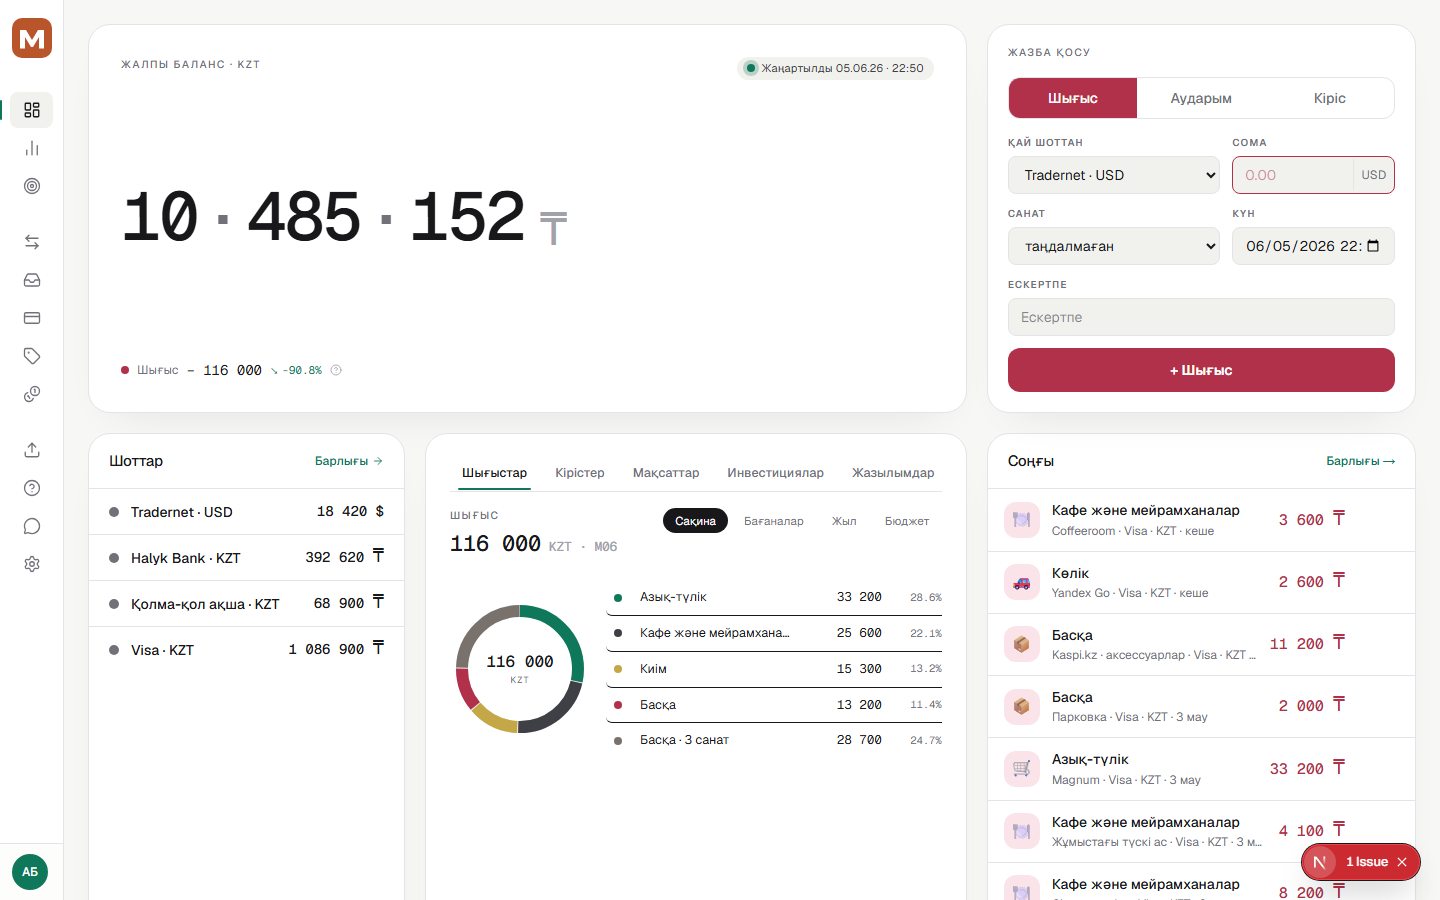The width and height of the screenshot is (1440, 900).
Task: Open the Инвестициялар tab
Action: tap(776, 473)
